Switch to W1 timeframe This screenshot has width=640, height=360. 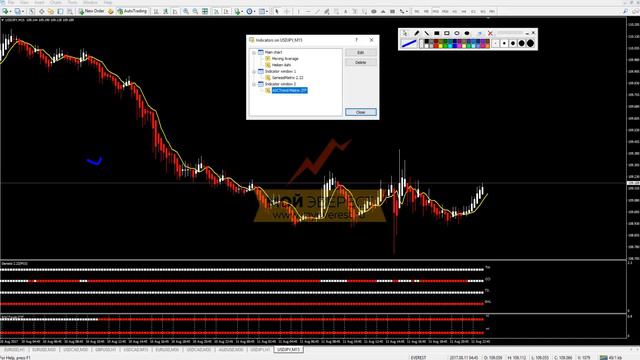(x=483, y=11)
